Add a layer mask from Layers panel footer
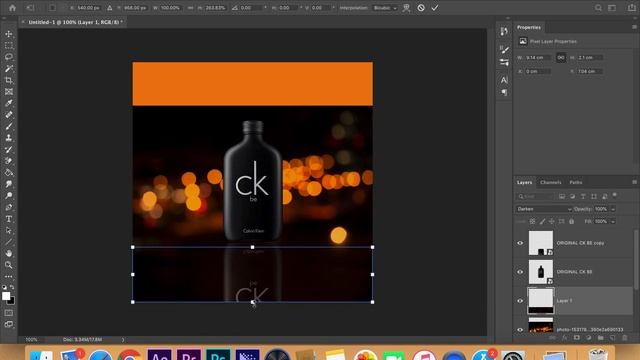 click(x=576, y=338)
